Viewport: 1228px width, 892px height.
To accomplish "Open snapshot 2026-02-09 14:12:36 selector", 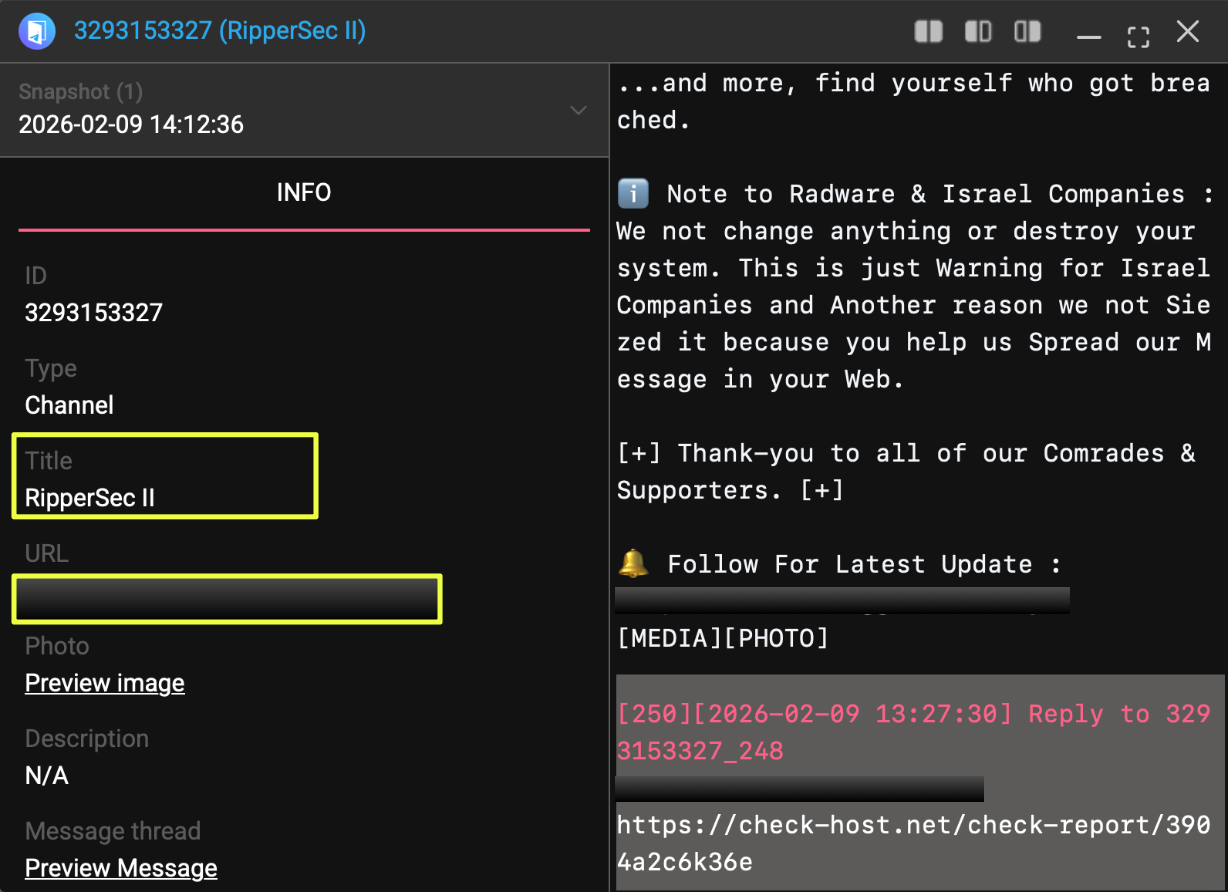I will tap(131, 125).
